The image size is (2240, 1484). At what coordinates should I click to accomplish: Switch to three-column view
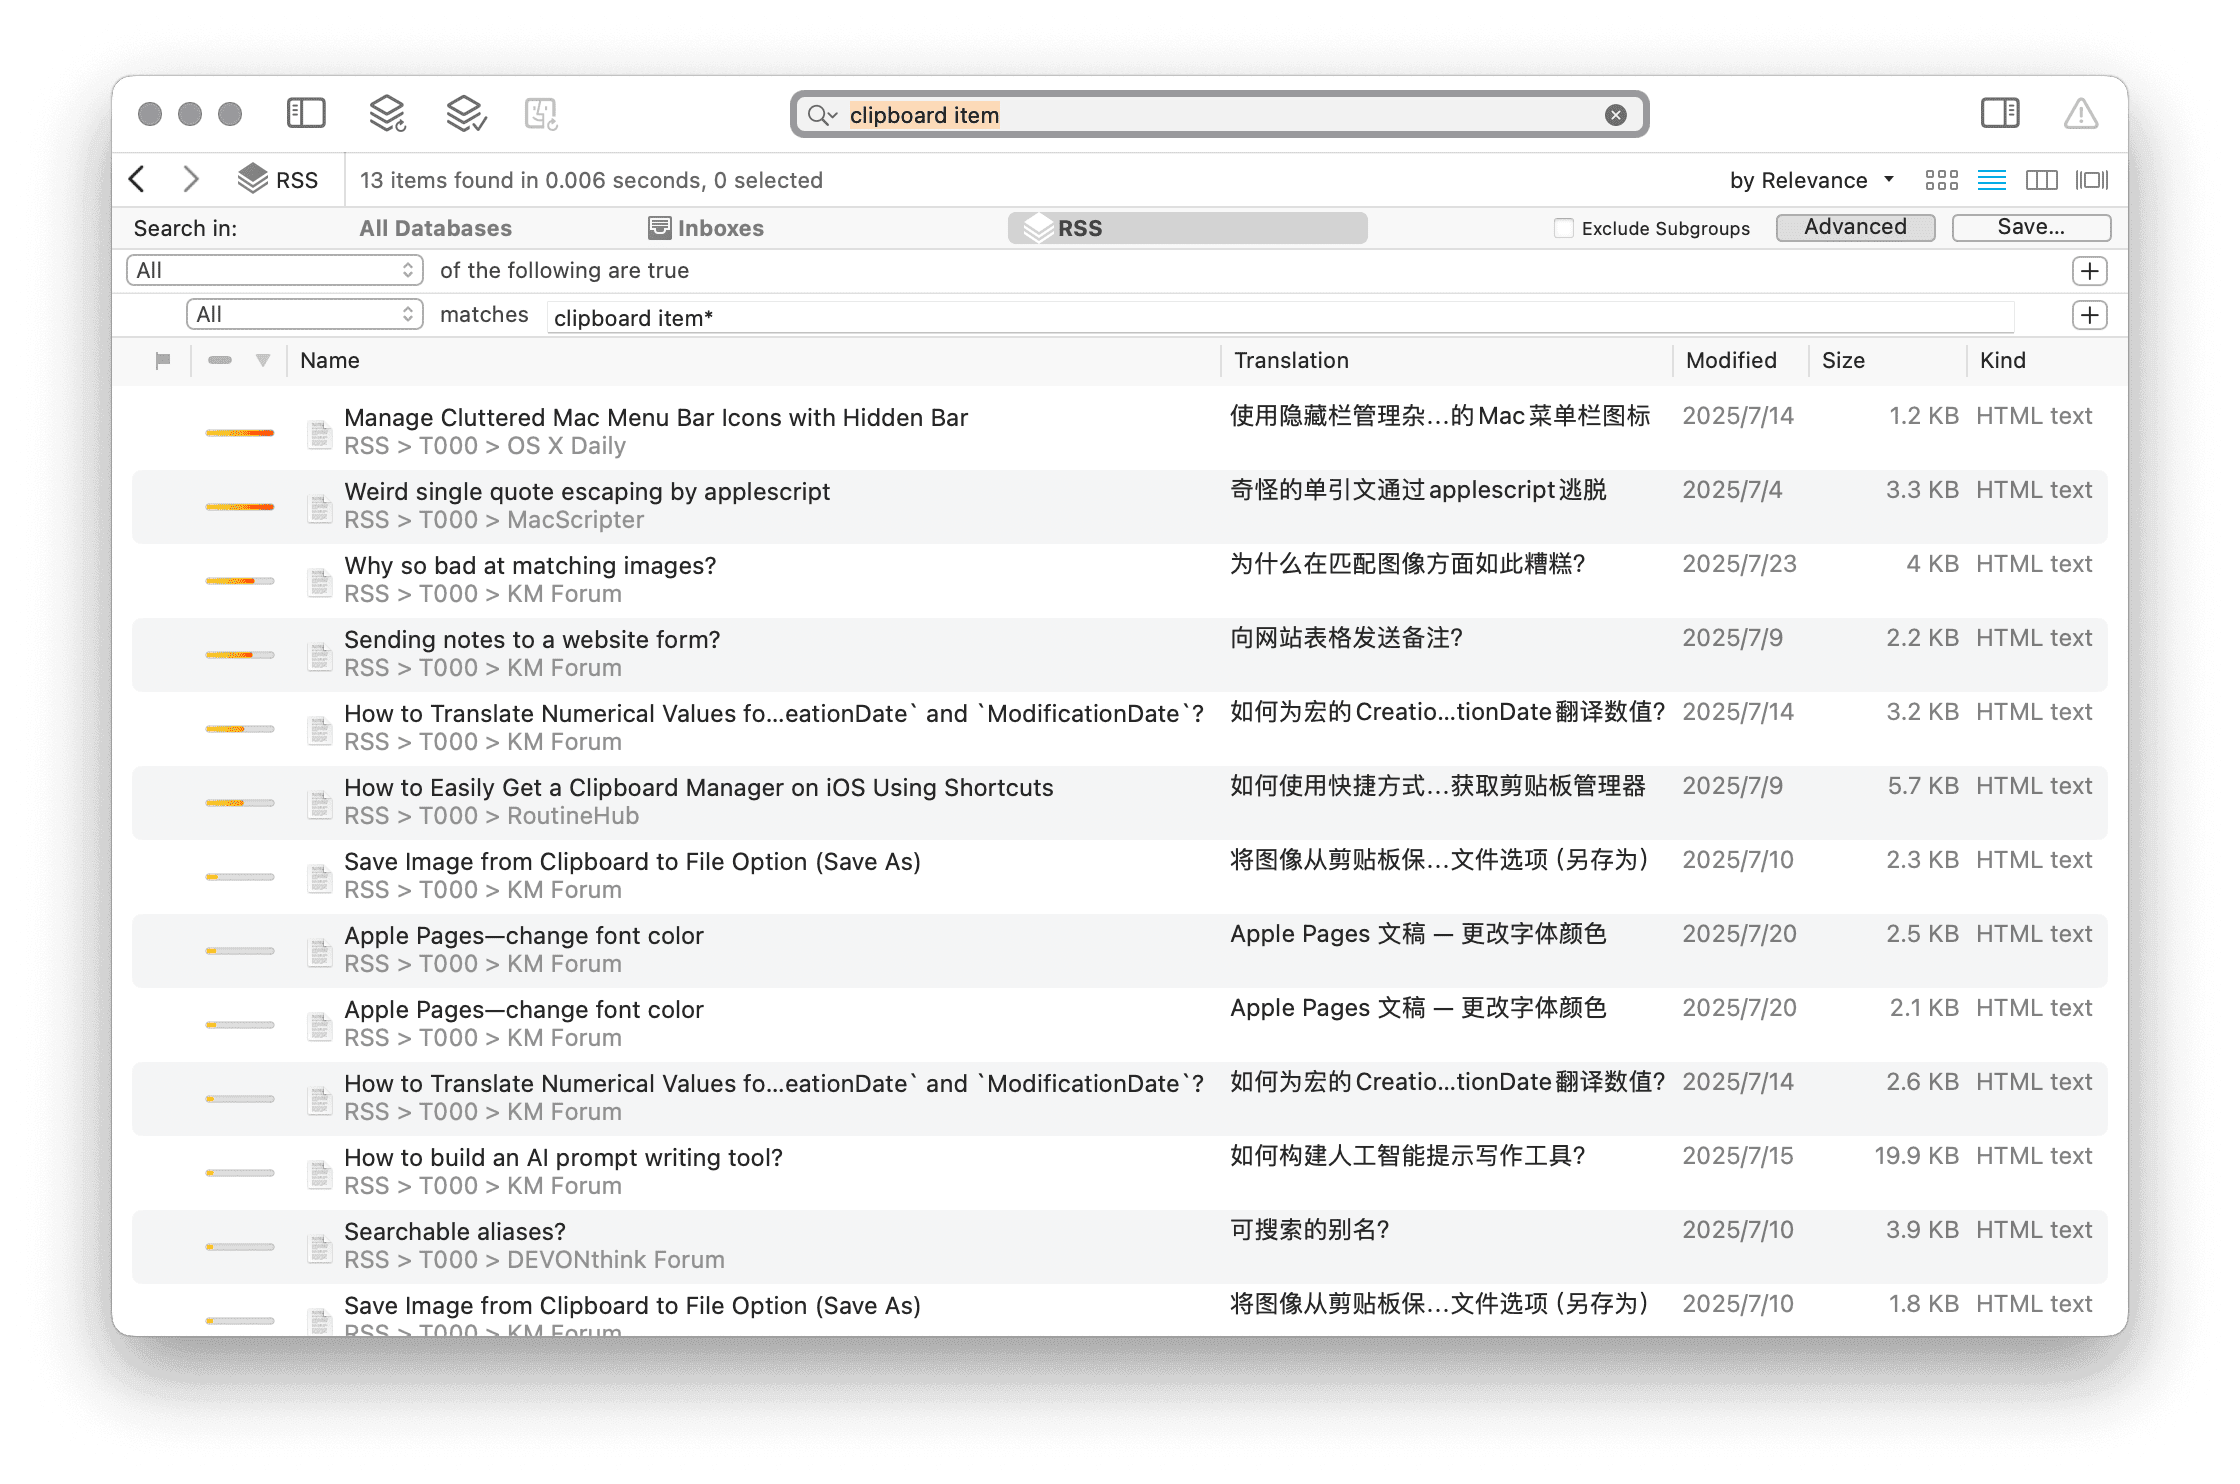2041,180
